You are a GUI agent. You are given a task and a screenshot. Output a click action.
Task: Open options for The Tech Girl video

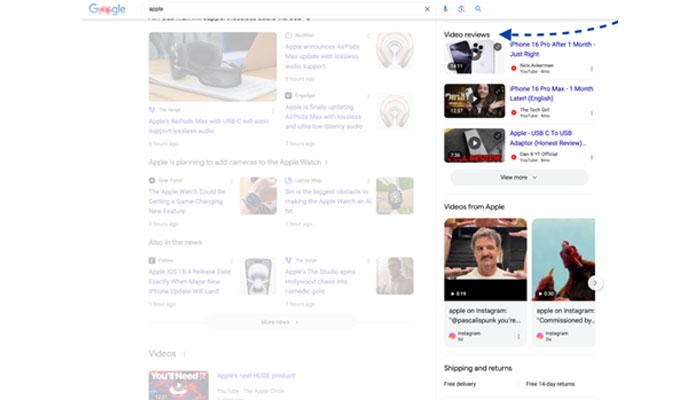[x=591, y=113]
